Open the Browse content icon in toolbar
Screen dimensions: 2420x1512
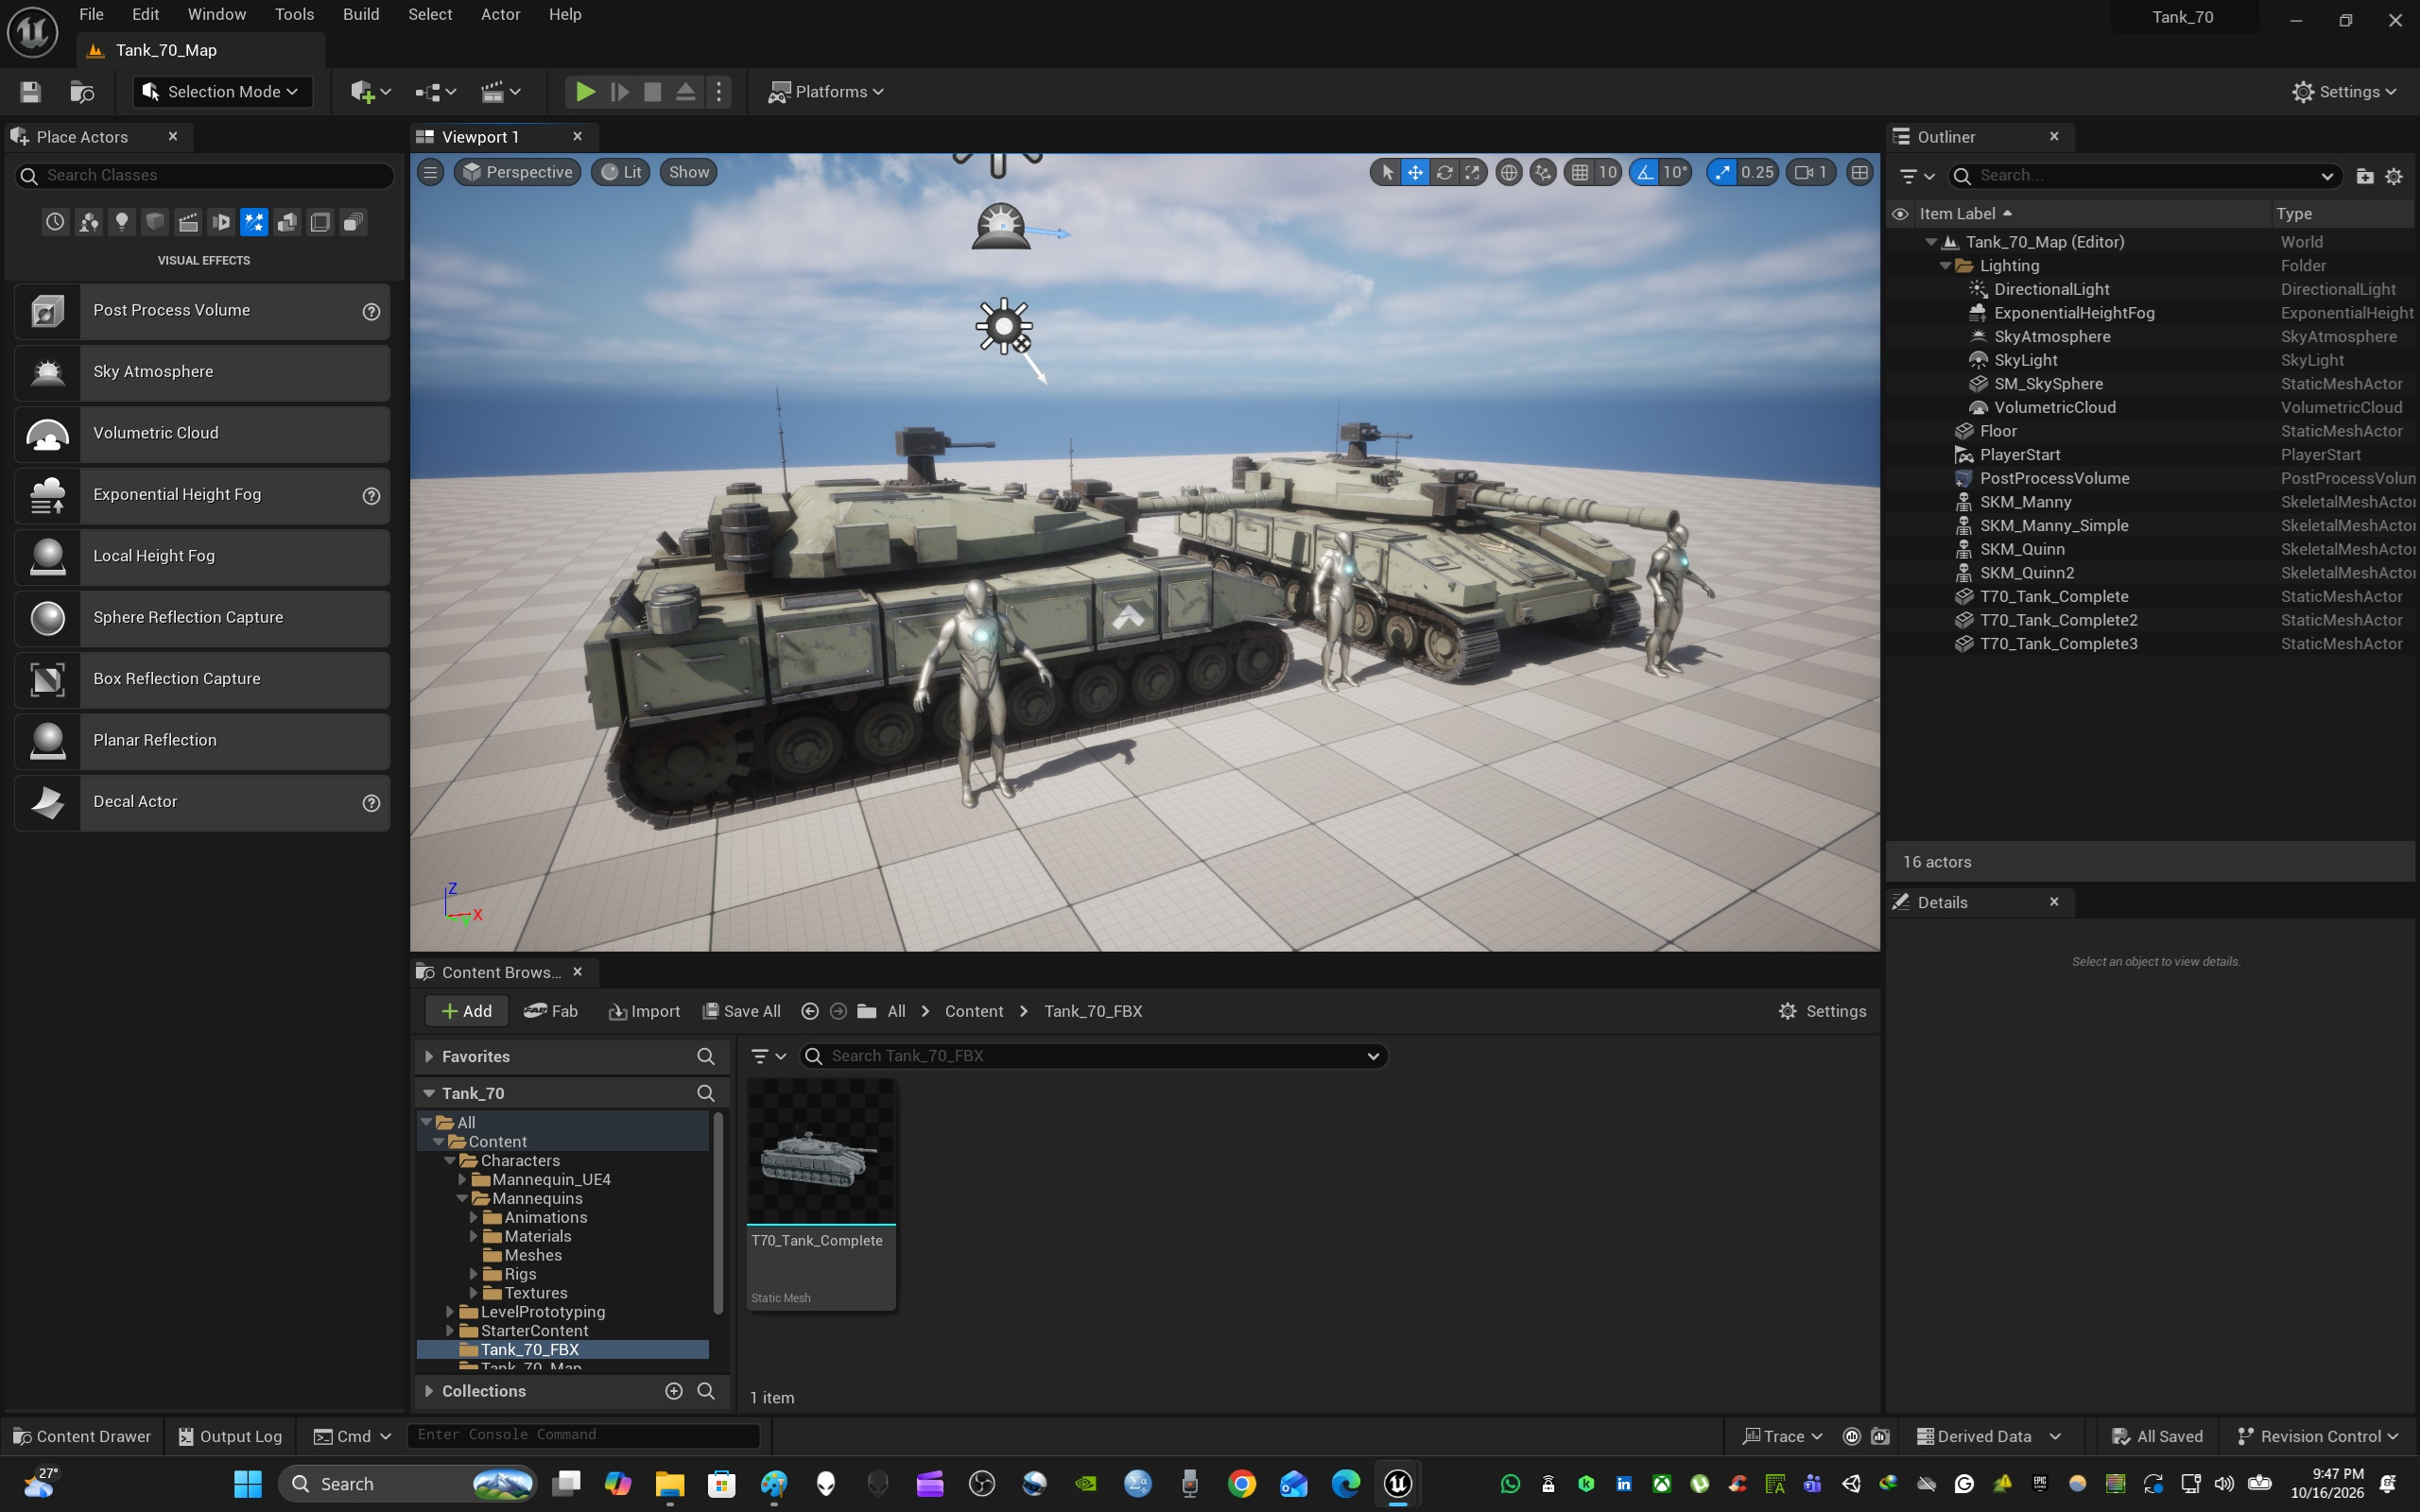(82, 92)
